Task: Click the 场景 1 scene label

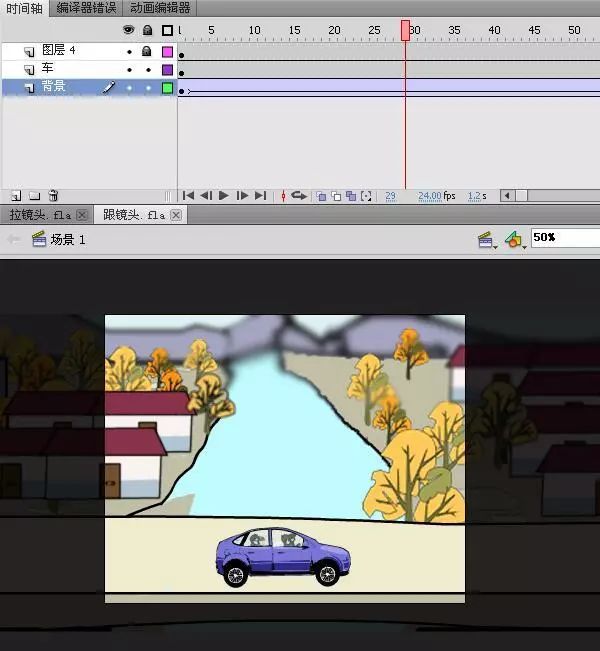Action: pos(67,240)
